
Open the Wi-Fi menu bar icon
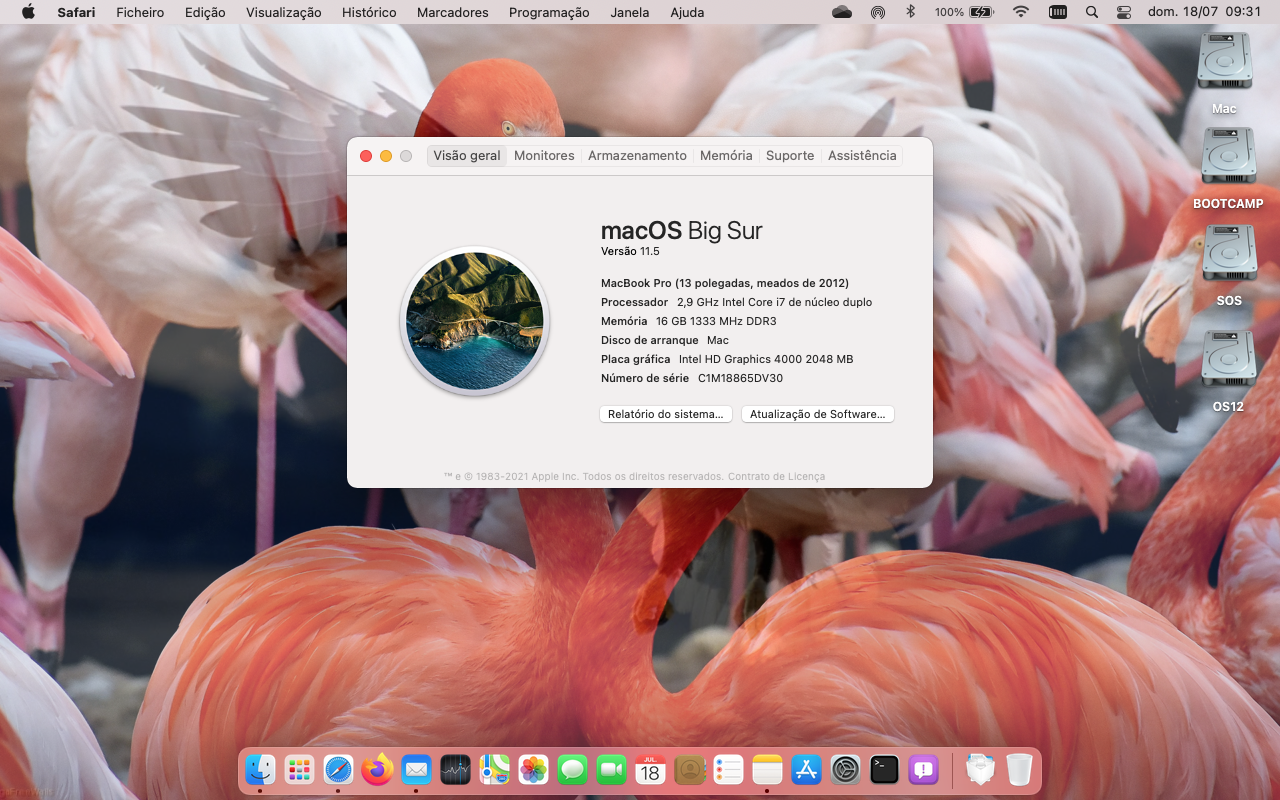[x=1020, y=12]
